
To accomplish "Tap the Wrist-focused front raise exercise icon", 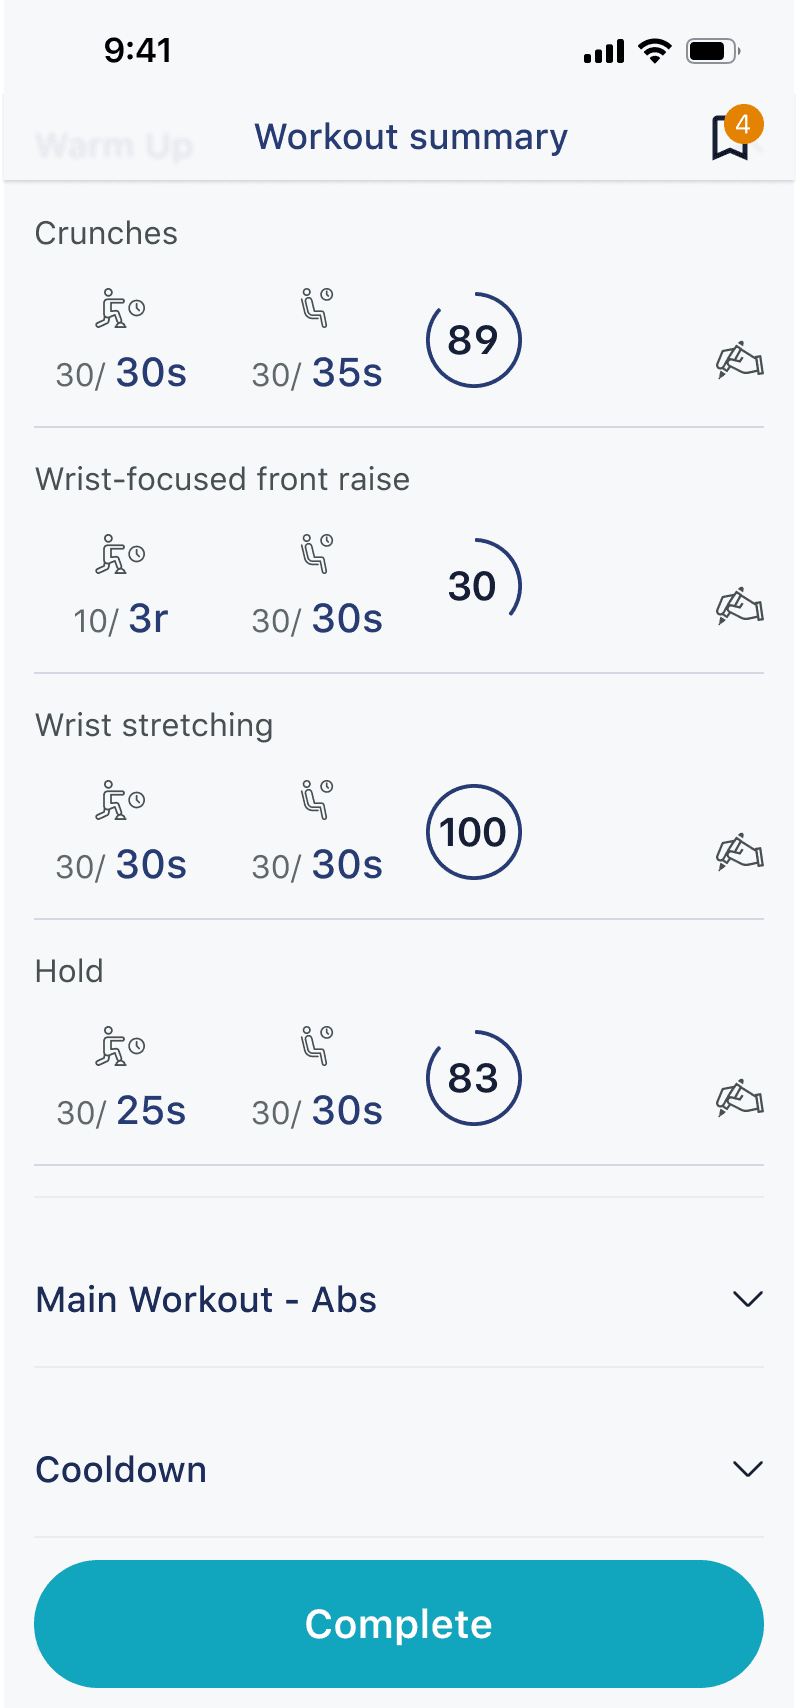I will pyautogui.click(x=120, y=554).
